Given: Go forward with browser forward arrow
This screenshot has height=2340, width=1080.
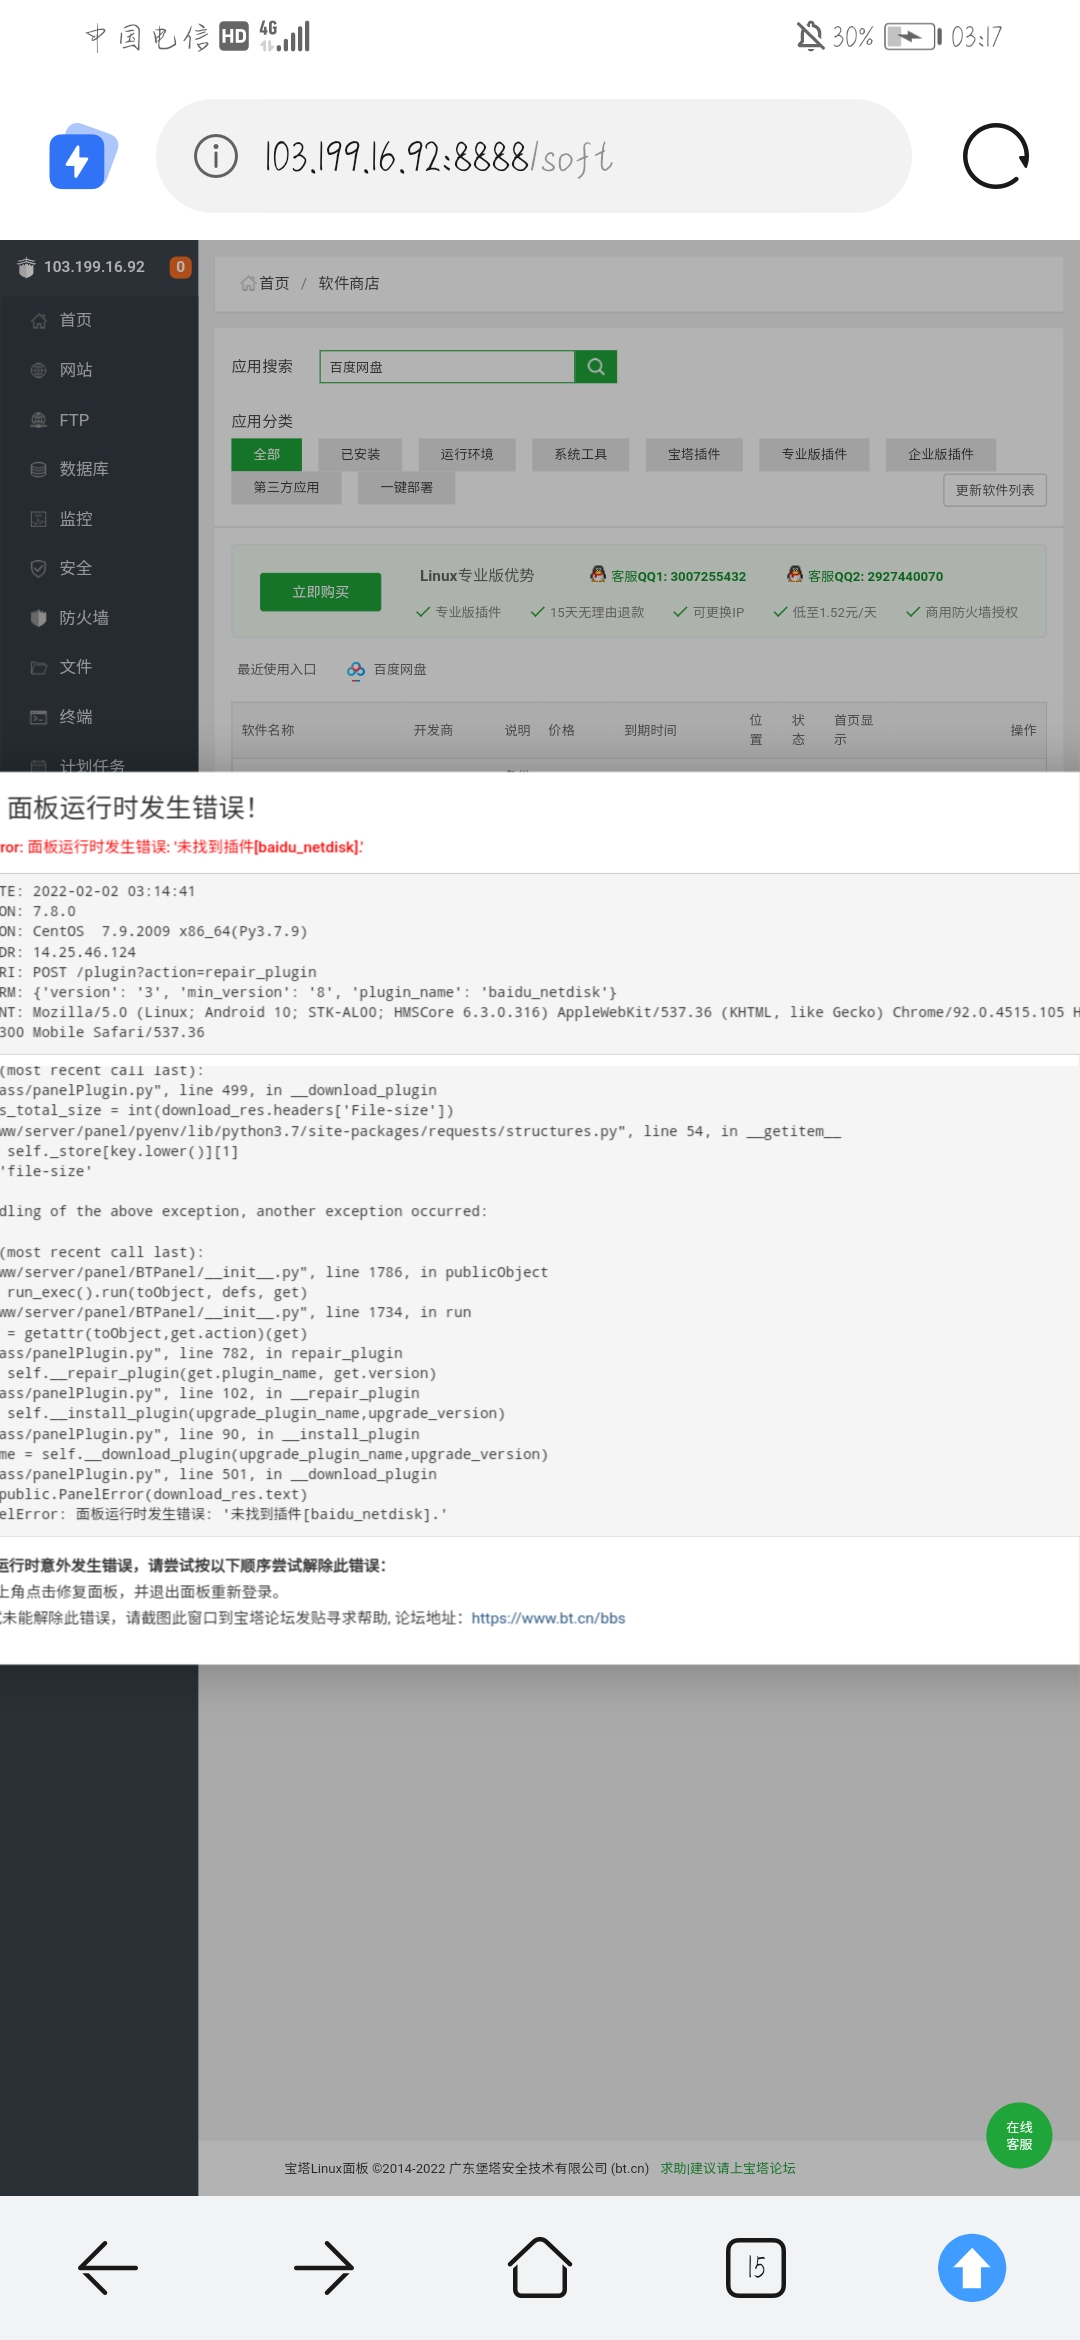Looking at the screenshot, I should point(324,2267).
